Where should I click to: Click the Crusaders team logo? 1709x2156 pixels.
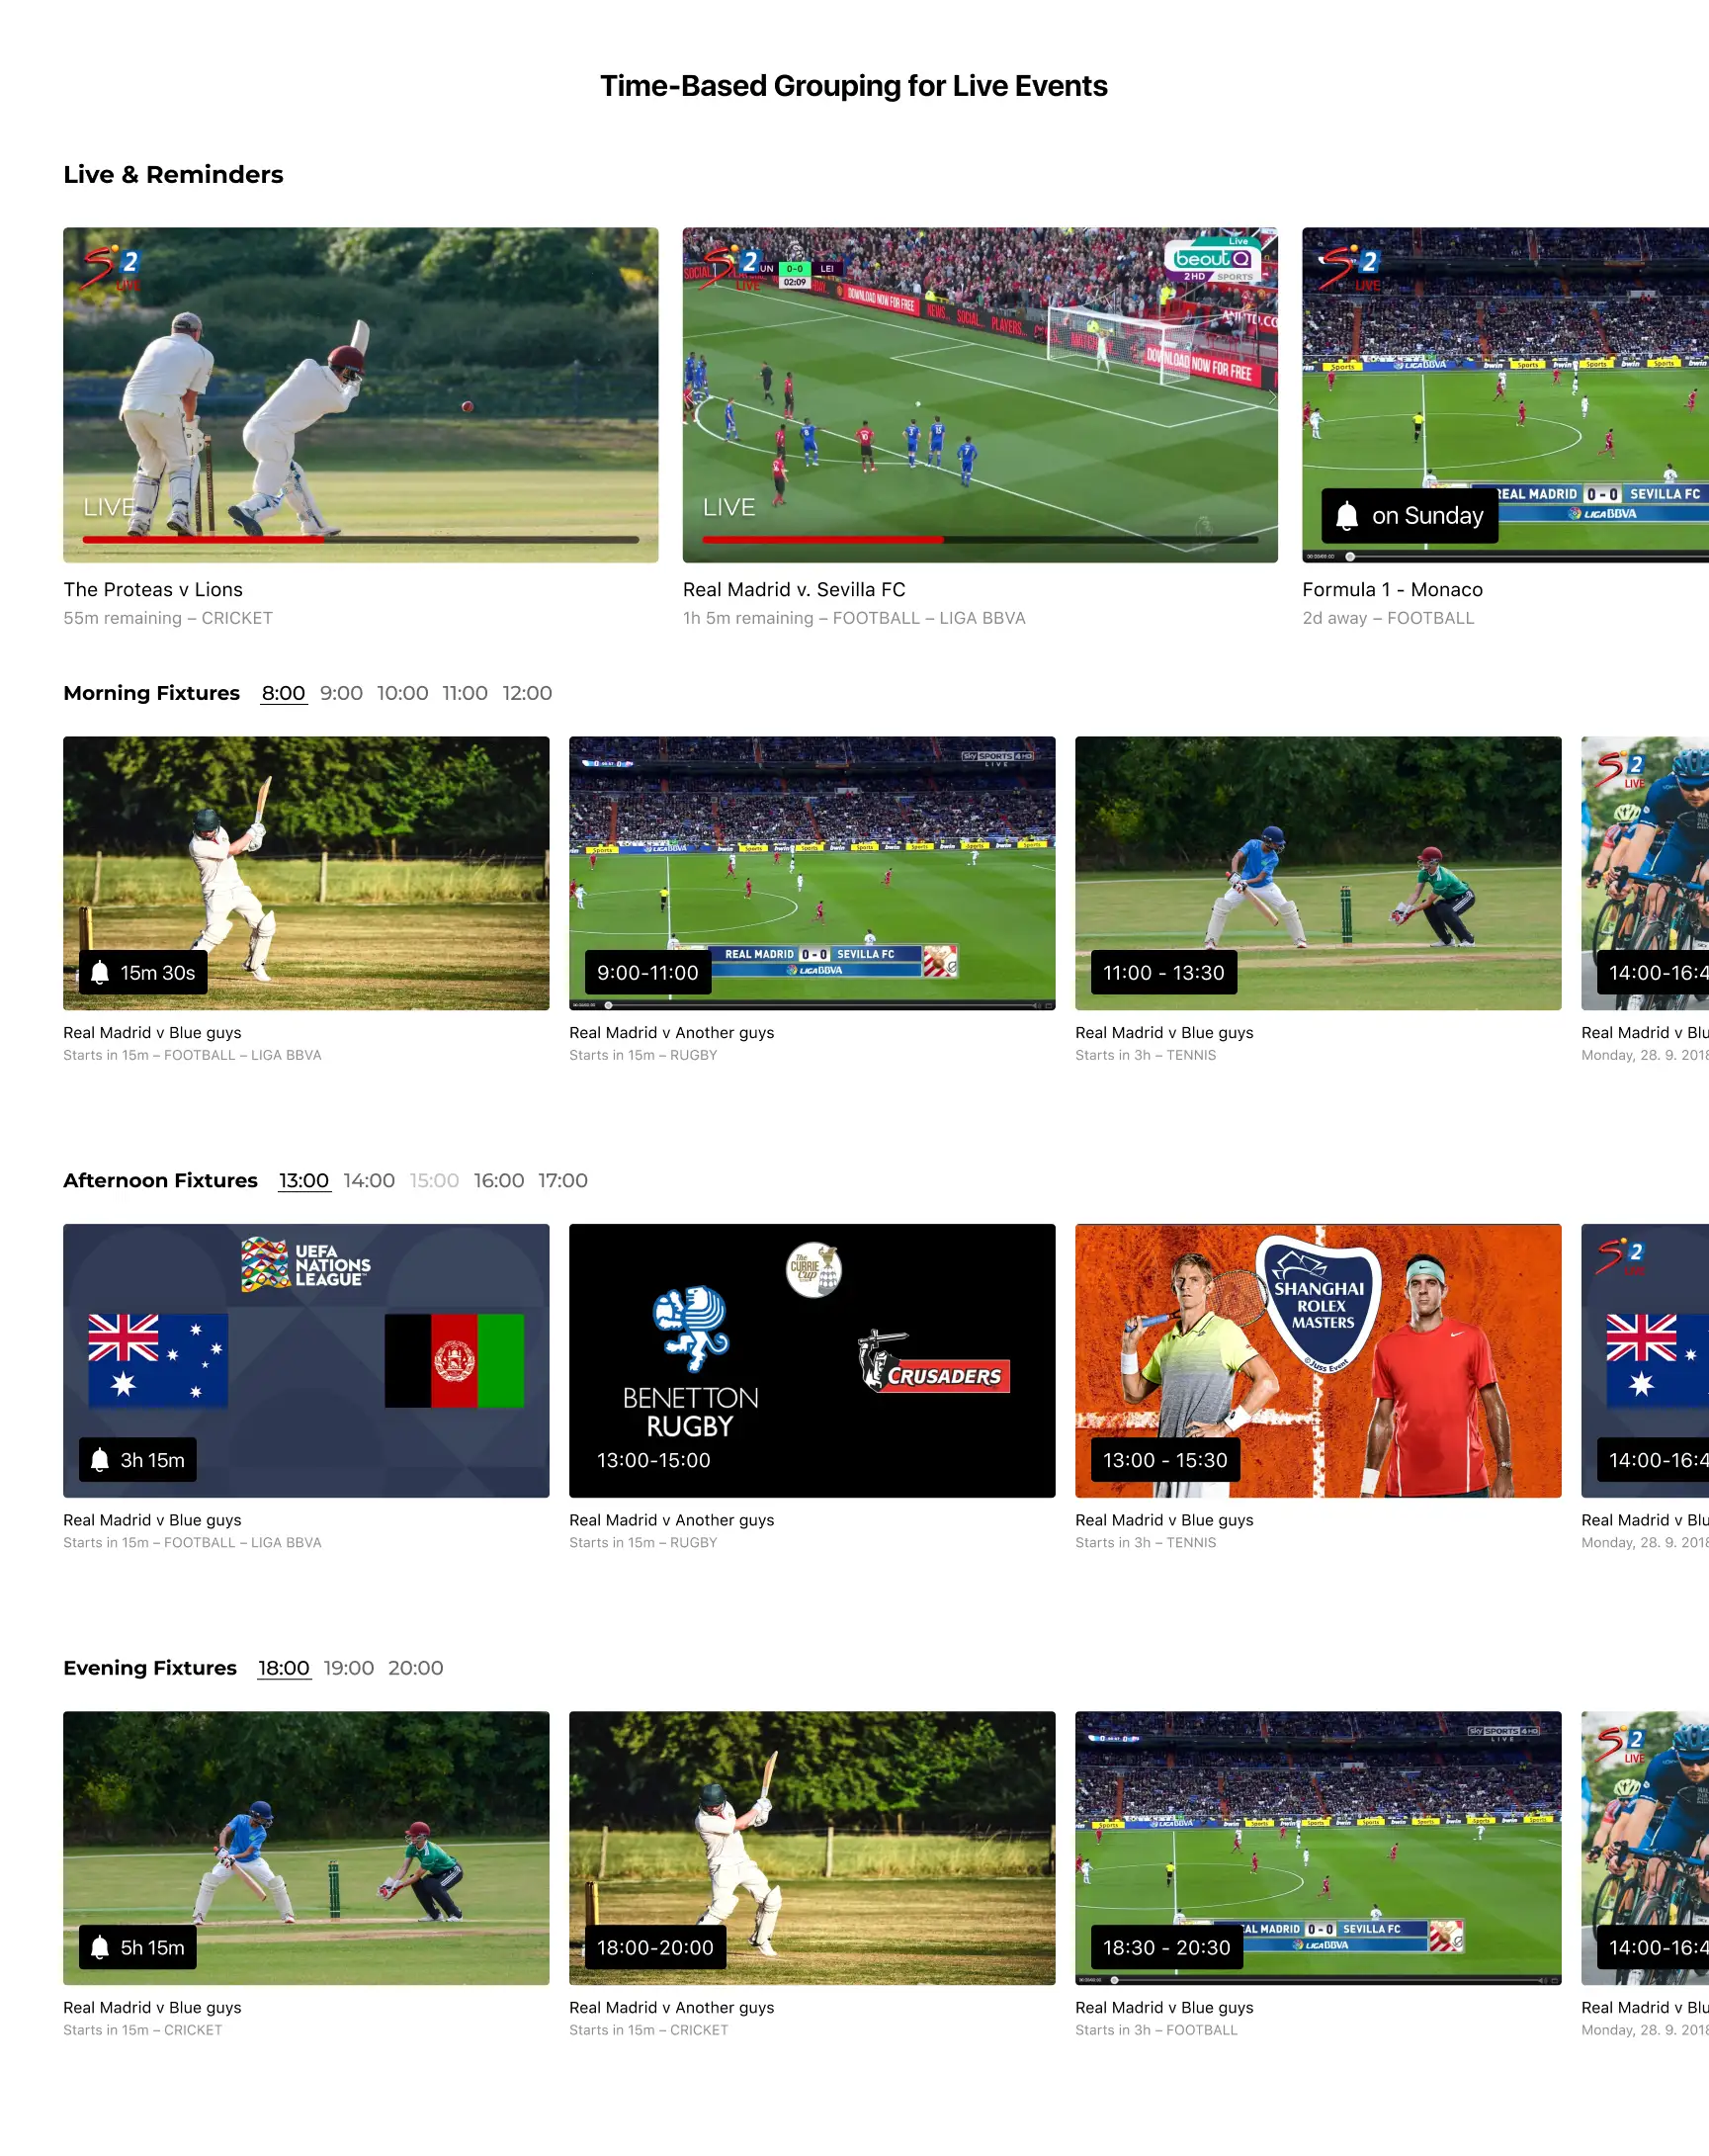tap(934, 1364)
